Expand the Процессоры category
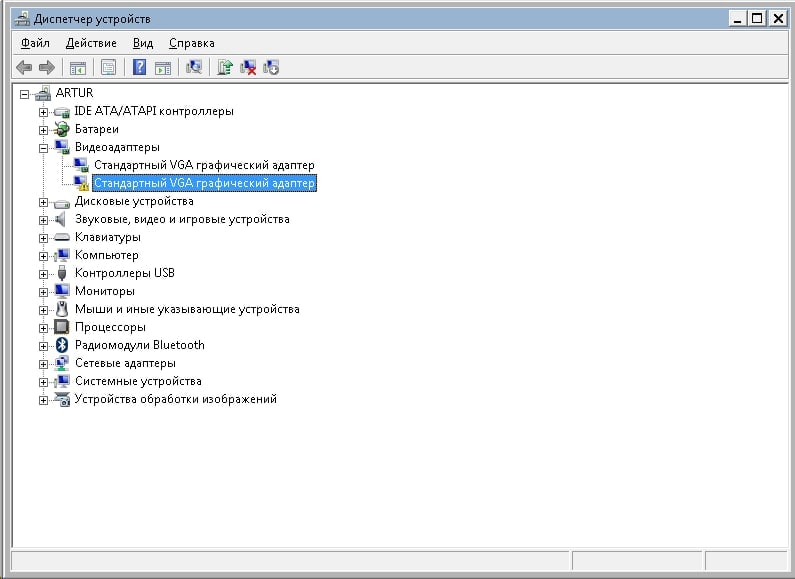Image resolution: width=795 pixels, height=579 pixels. point(44,328)
